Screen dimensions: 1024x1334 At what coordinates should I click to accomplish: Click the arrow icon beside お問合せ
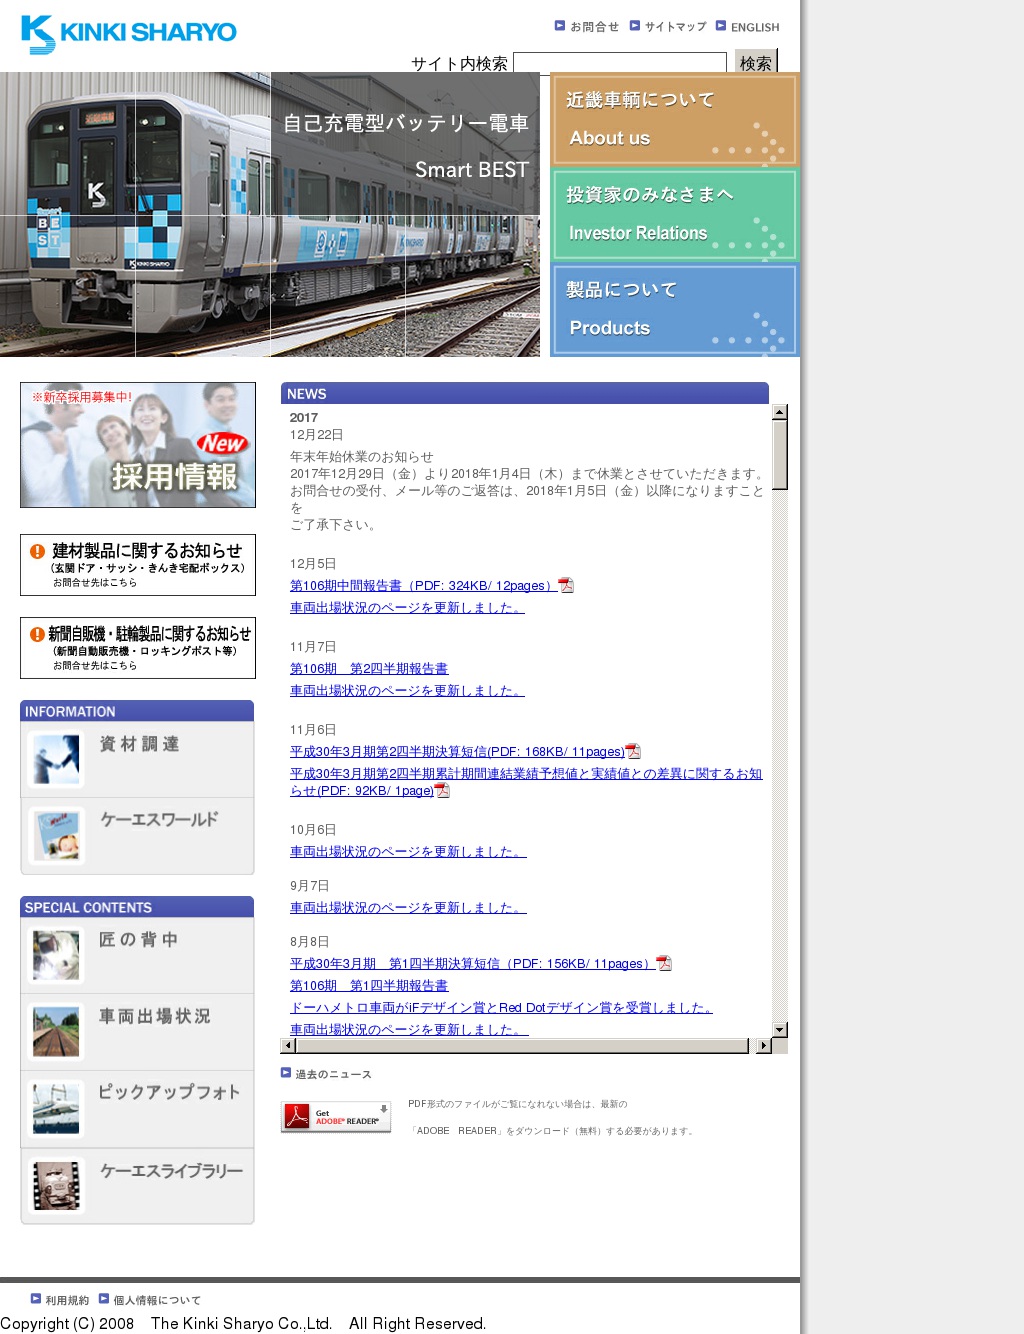tap(560, 26)
